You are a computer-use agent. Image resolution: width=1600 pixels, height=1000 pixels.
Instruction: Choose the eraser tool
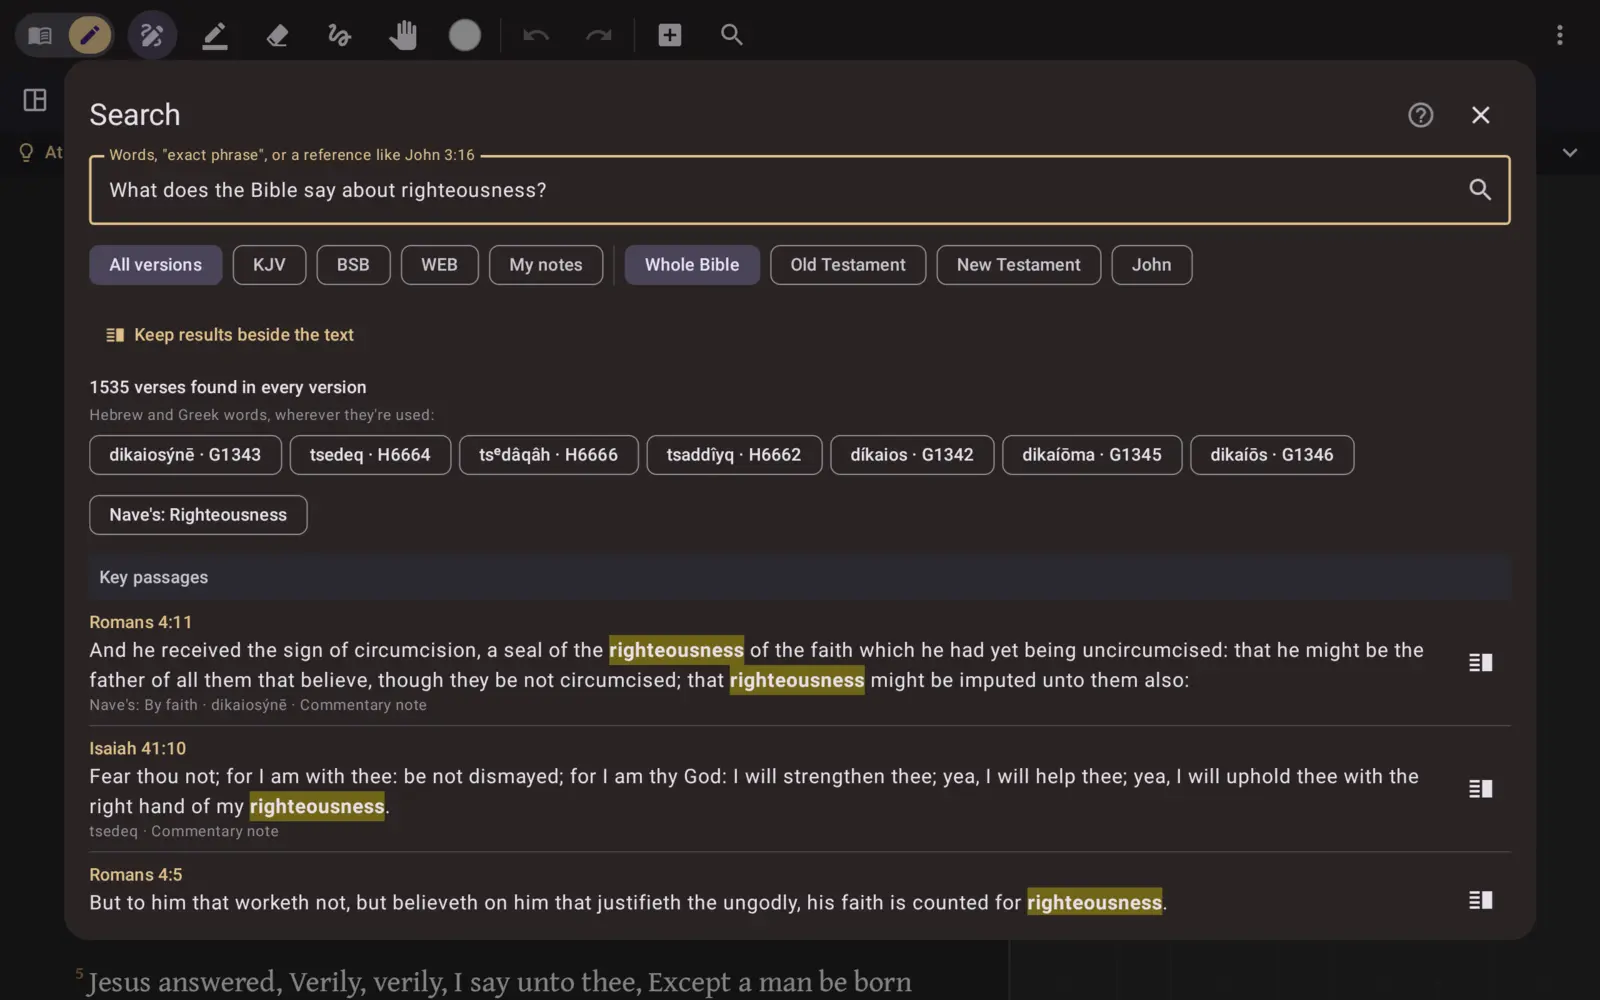click(x=278, y=36)
